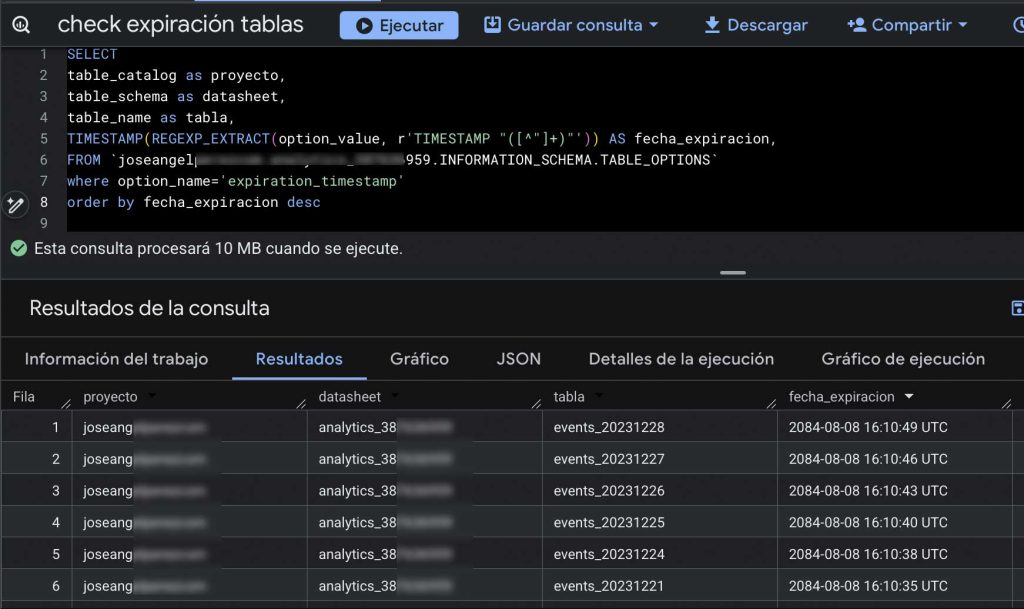
Task: Click the clock icon at toolbar edge
Action: click(1018, 25)
